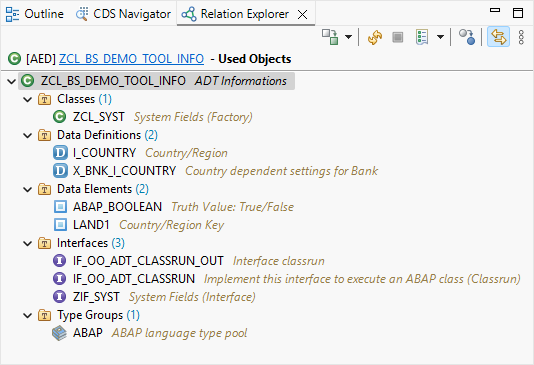Close the Relation Explorer tab

point(302,14)
